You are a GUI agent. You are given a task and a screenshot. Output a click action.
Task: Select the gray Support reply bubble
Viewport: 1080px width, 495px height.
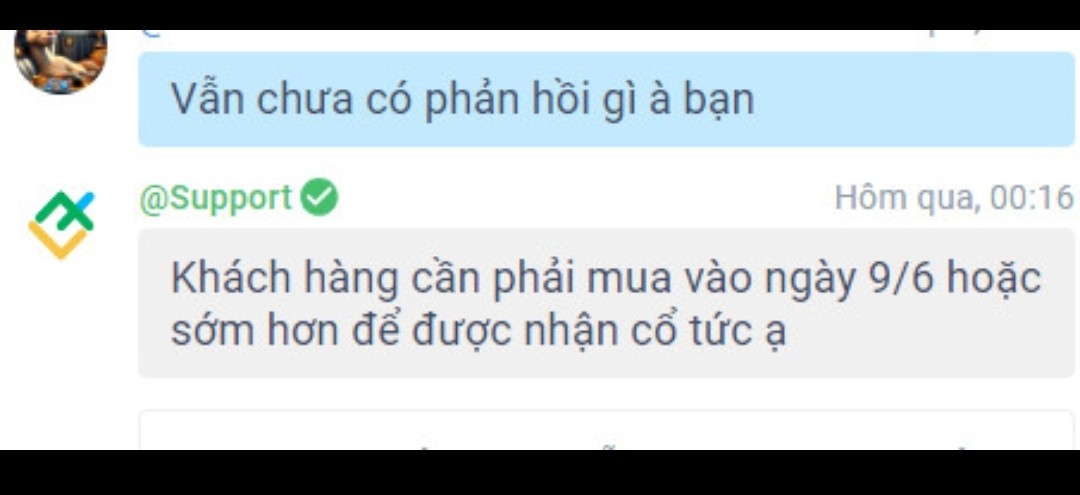606,303
